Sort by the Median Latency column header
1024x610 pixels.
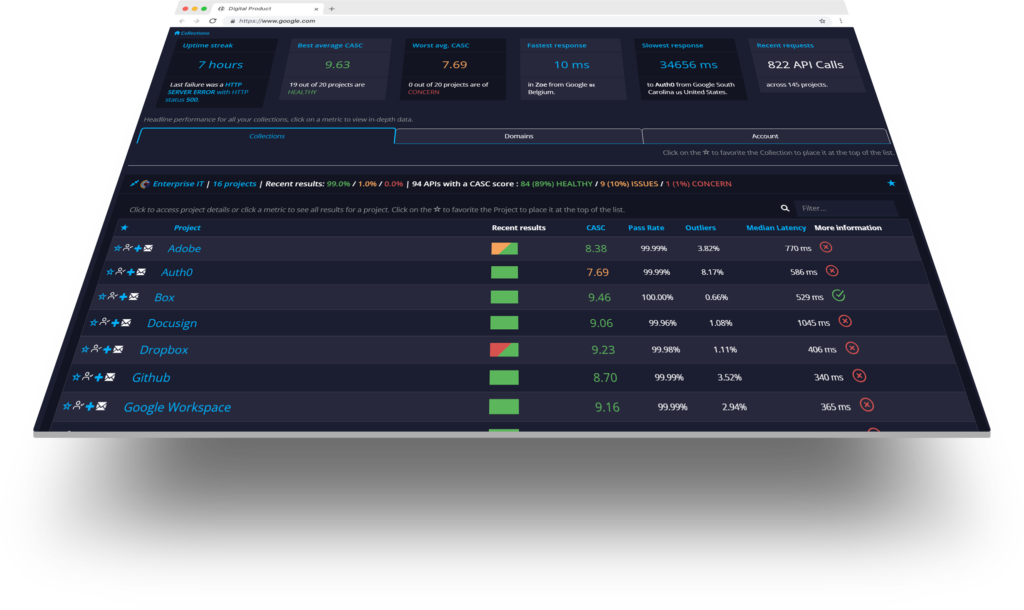tap(776, 228)
